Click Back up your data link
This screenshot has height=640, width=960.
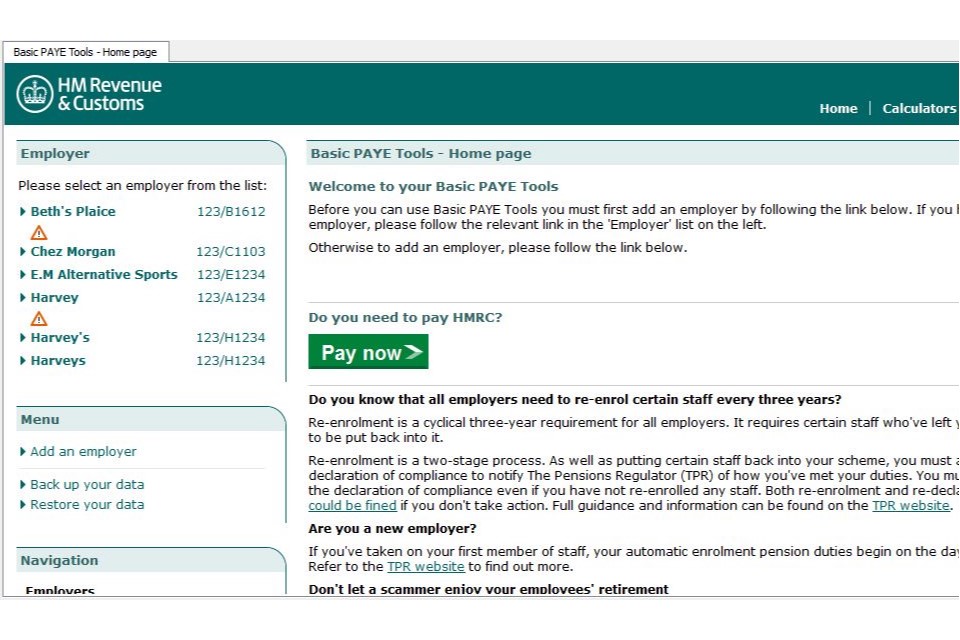(x=87, y=485)
